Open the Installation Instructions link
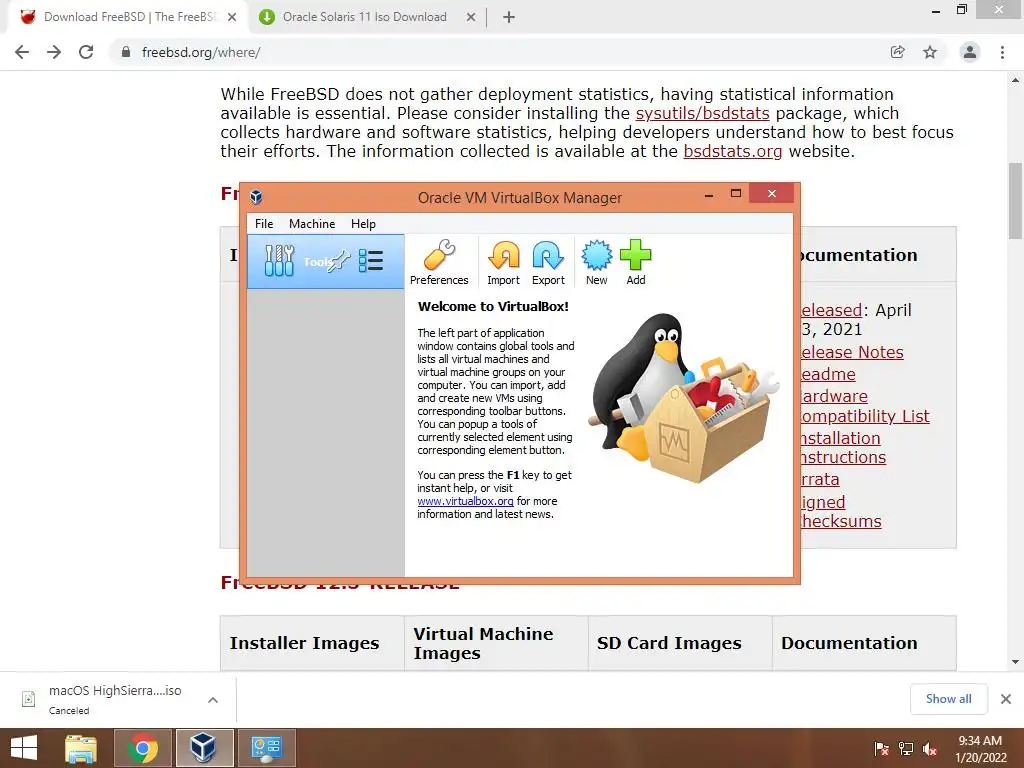1024x768 pixels. [843, 447]
